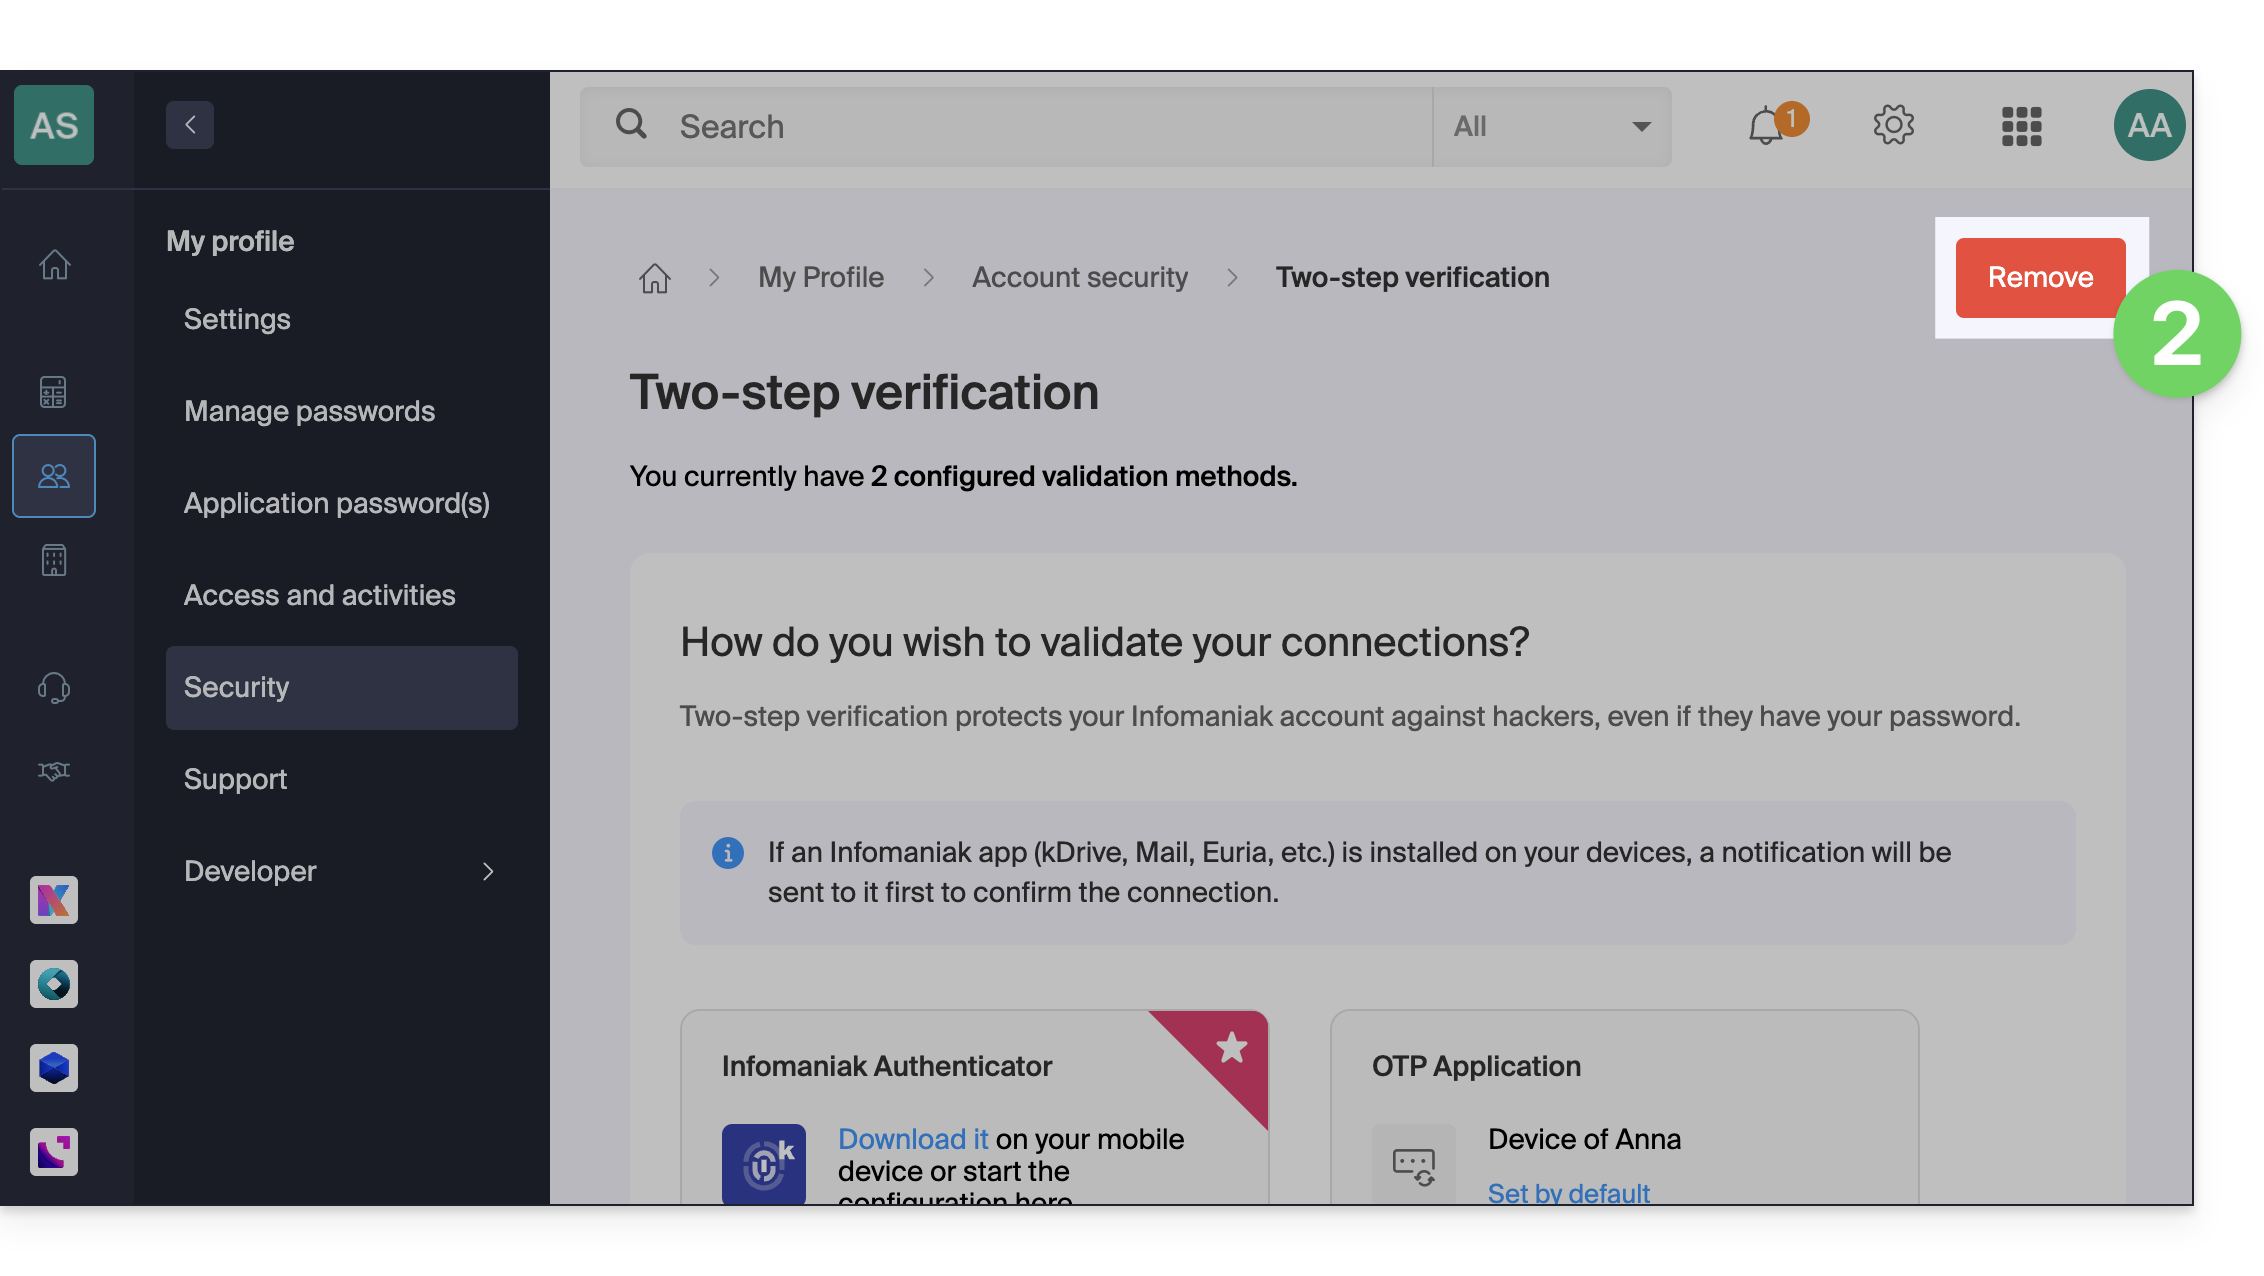This screenshot has height=1276, width=2264.
Task: Click the Two-step verification breadcrumb text
Action: click(1413, 277)
